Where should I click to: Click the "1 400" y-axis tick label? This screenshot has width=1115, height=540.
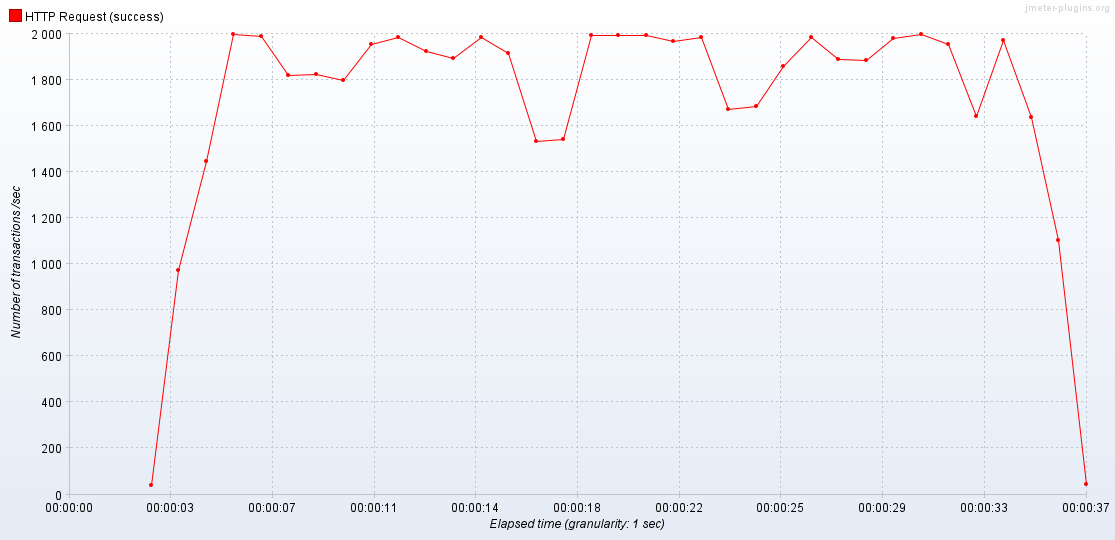coord(47,172)
